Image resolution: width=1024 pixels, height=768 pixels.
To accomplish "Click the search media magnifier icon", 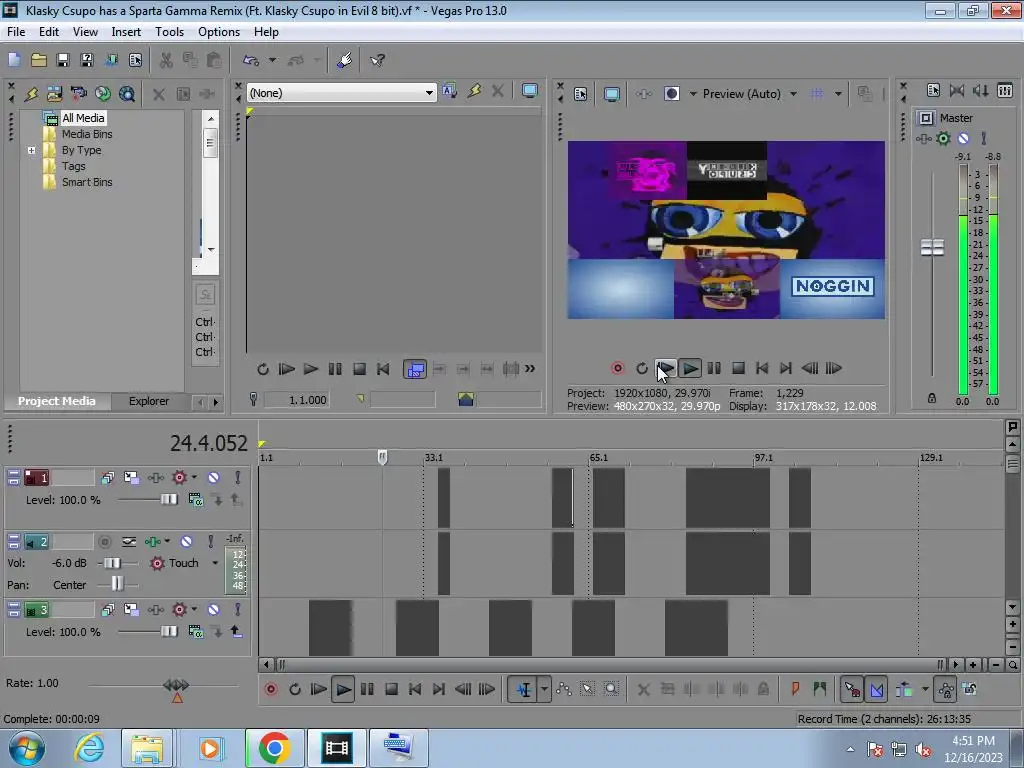I will [x=127, y=93].
